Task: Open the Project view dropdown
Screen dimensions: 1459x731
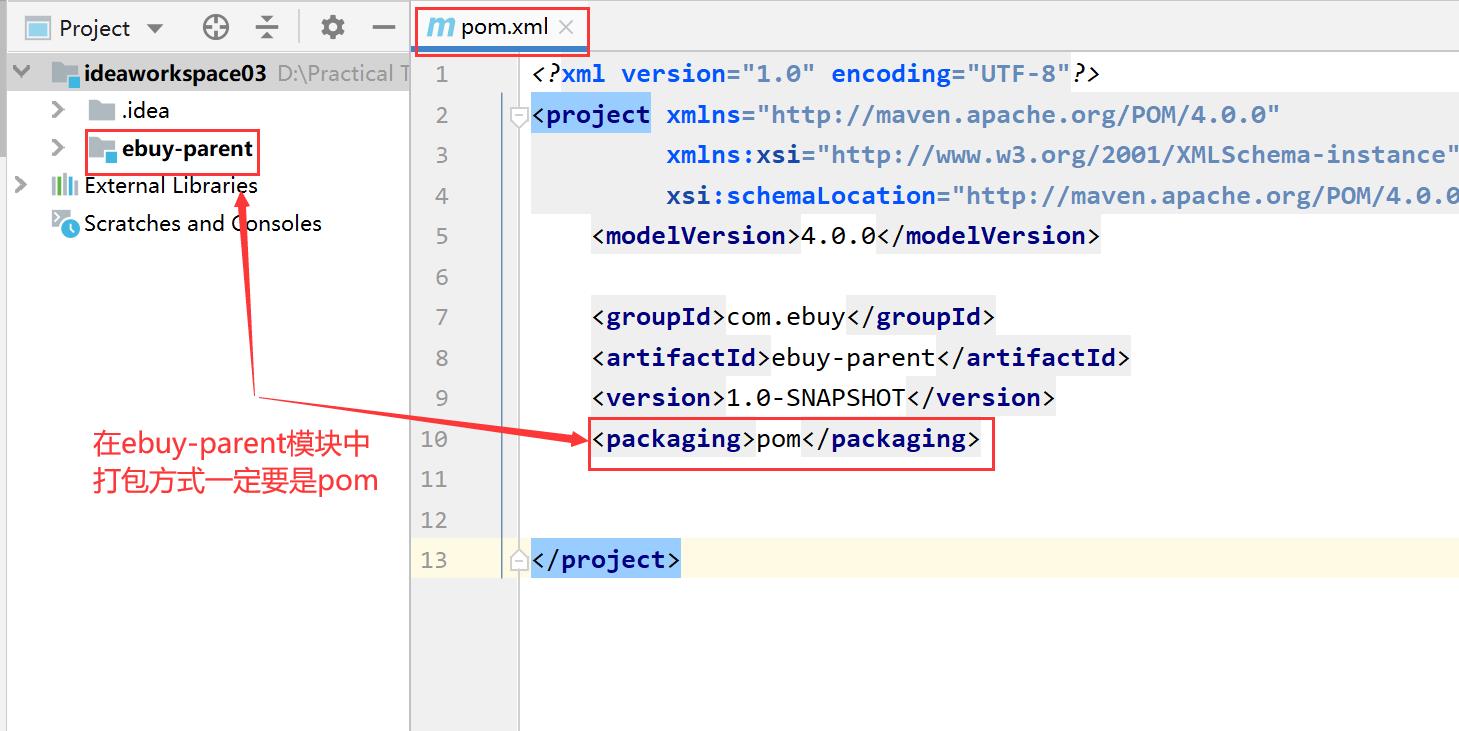Action: [x=154, y=28]
